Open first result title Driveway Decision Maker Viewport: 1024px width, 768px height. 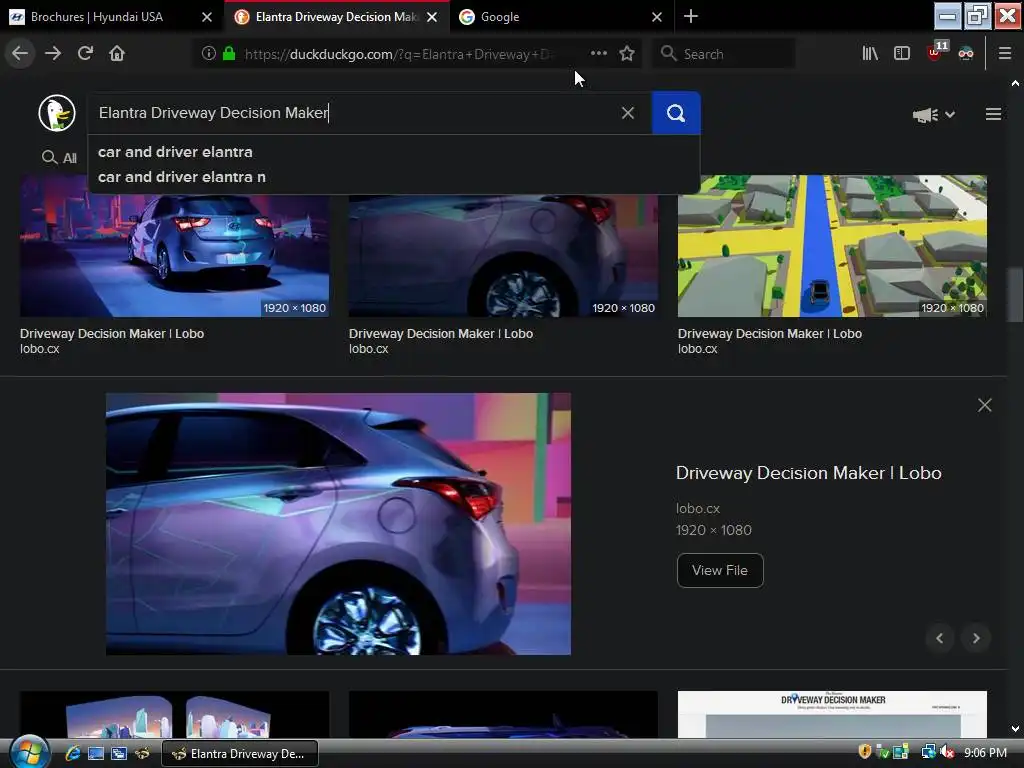tap(112, 334)
